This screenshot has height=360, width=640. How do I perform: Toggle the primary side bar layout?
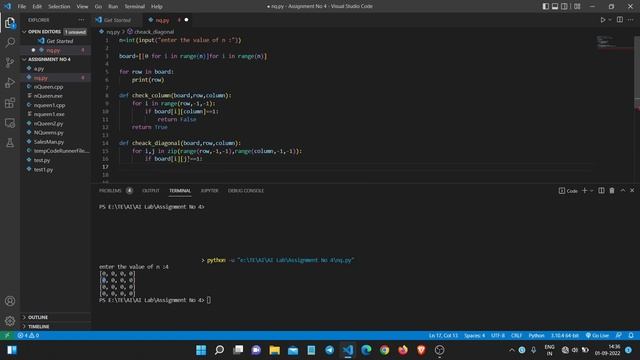click(546, 6)
